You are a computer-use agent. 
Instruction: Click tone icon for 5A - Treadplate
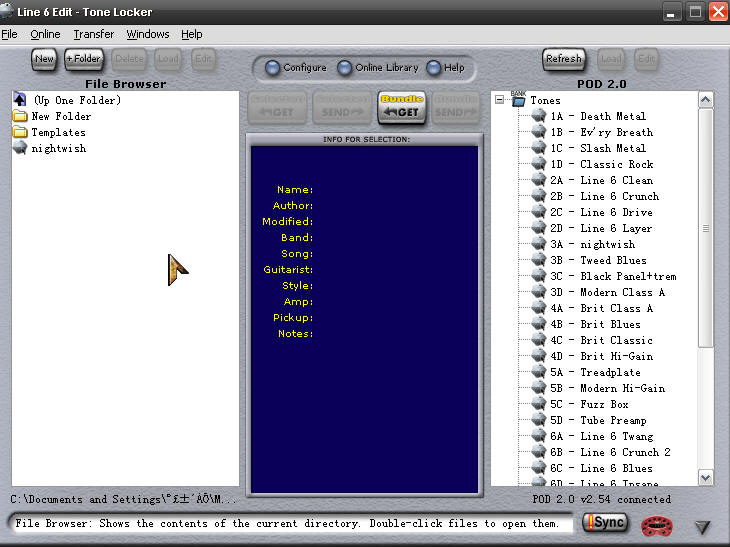[x=539, y=372]
